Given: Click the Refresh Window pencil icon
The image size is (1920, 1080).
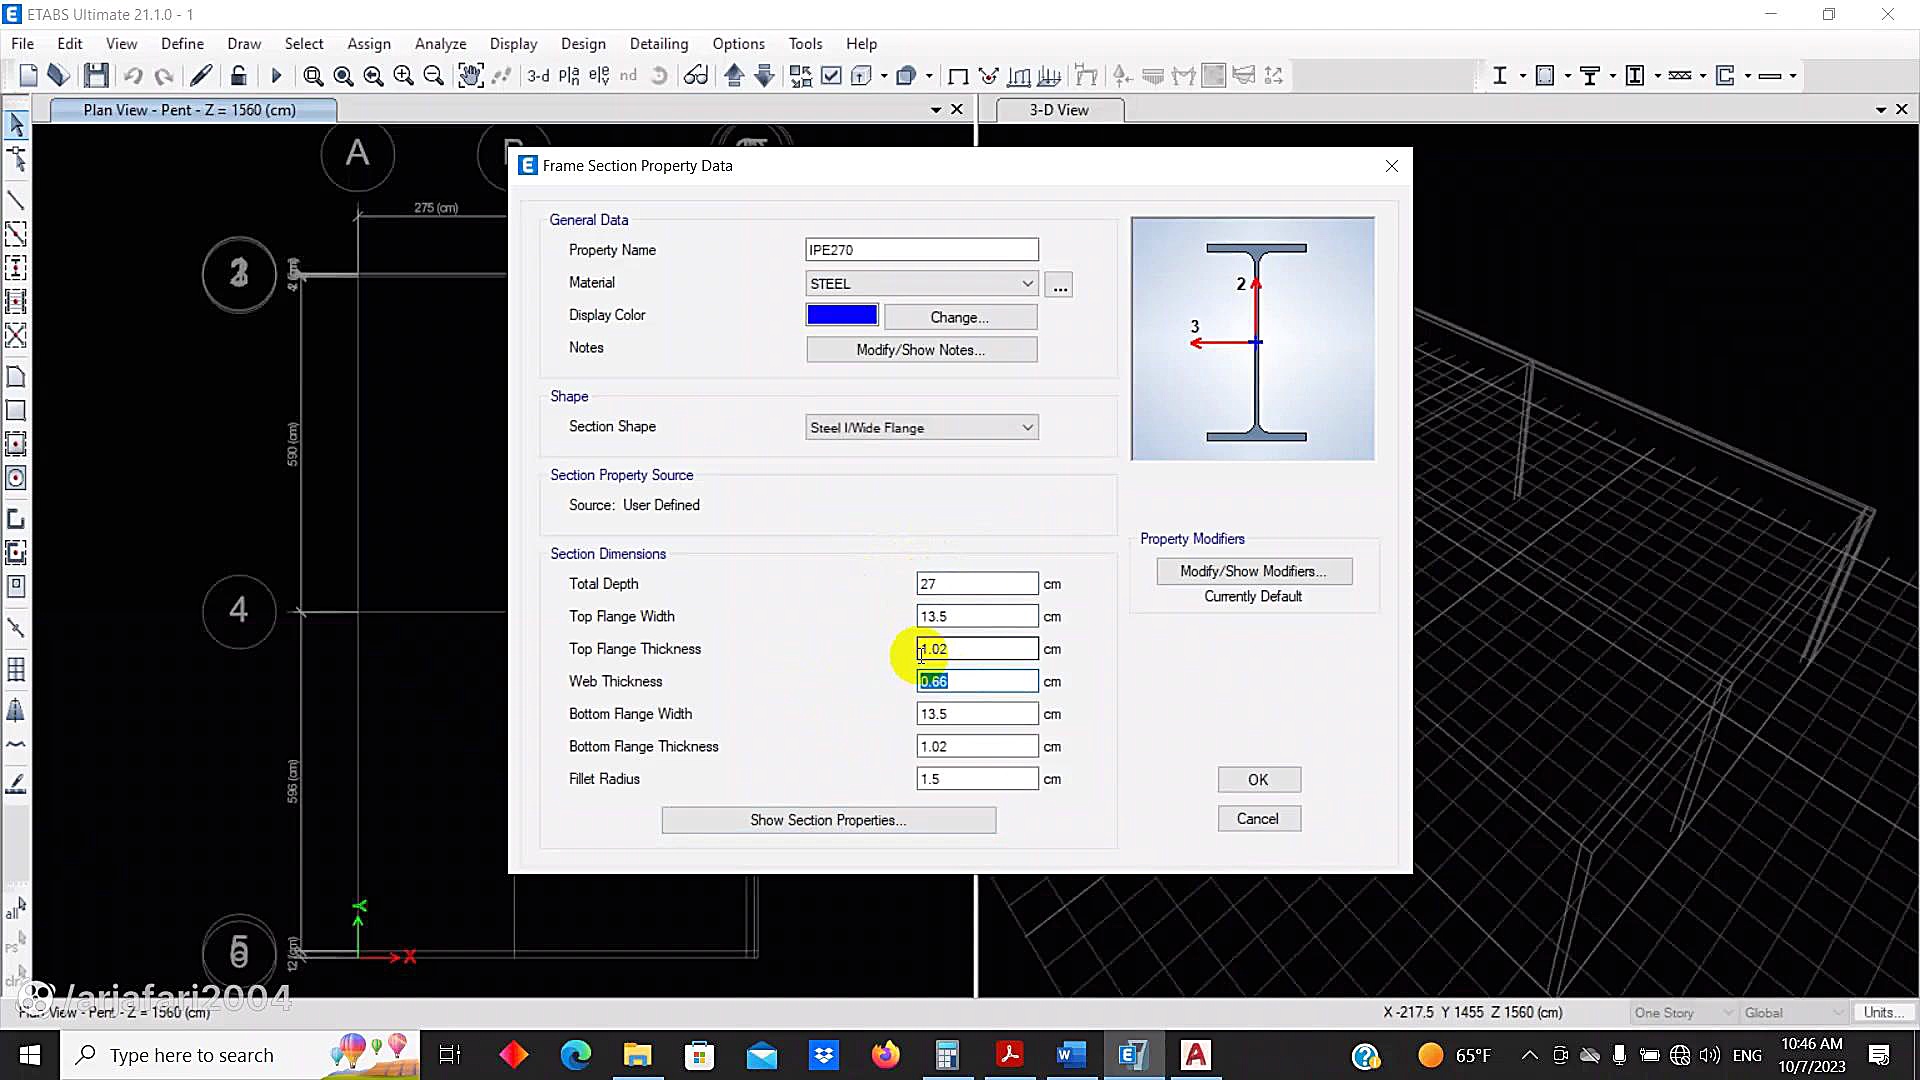Looking at the screenshot, I should pos(201,76).
